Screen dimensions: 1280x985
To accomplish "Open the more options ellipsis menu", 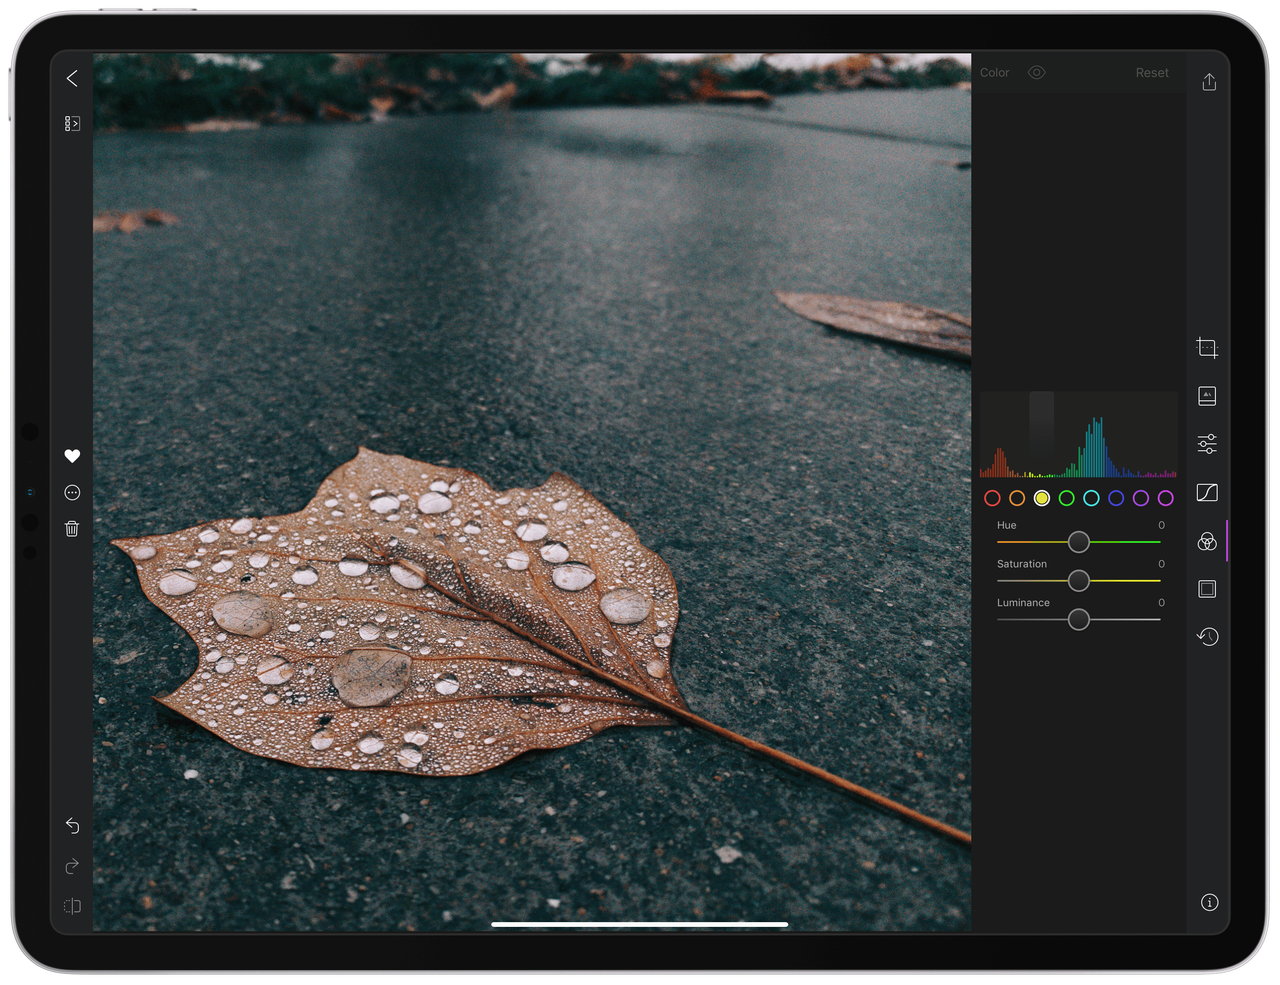I will click(x=72, y=492).
